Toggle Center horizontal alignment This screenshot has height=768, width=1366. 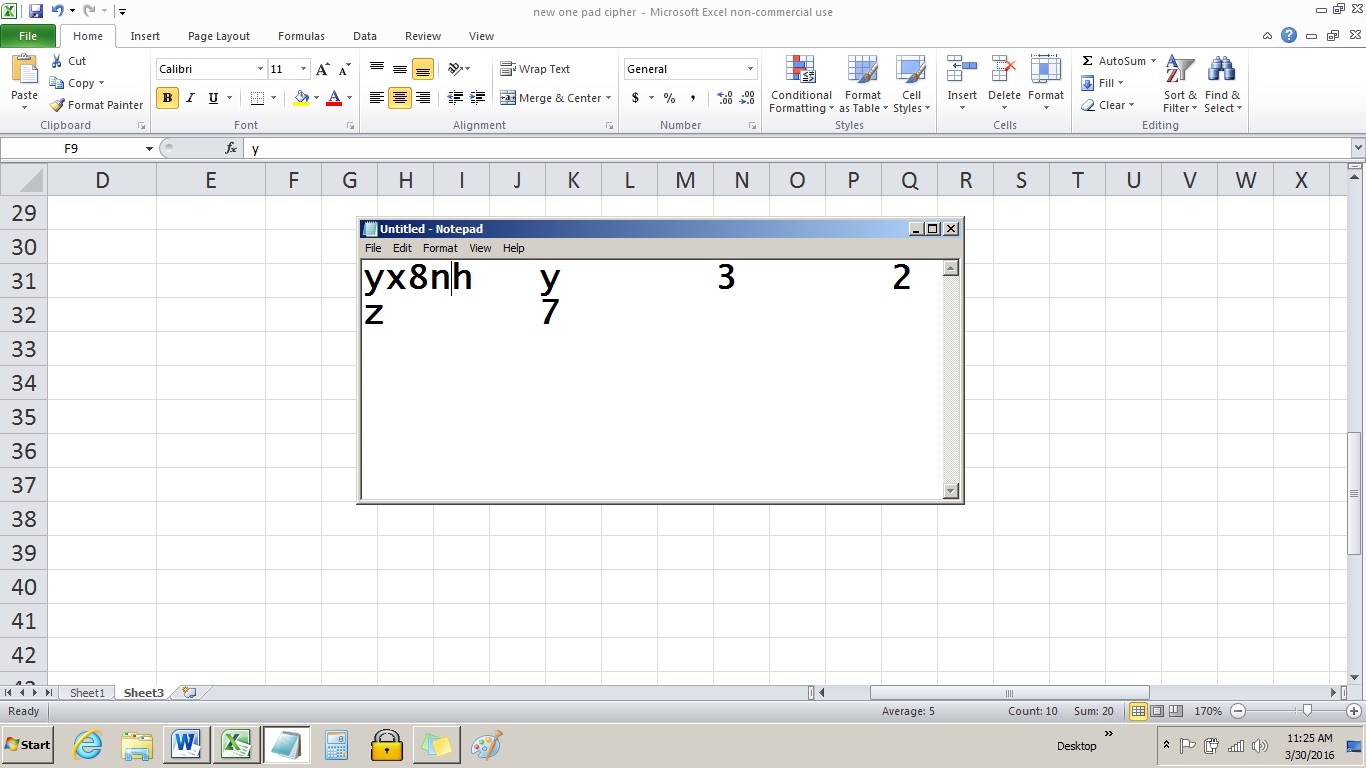[400, 98]
